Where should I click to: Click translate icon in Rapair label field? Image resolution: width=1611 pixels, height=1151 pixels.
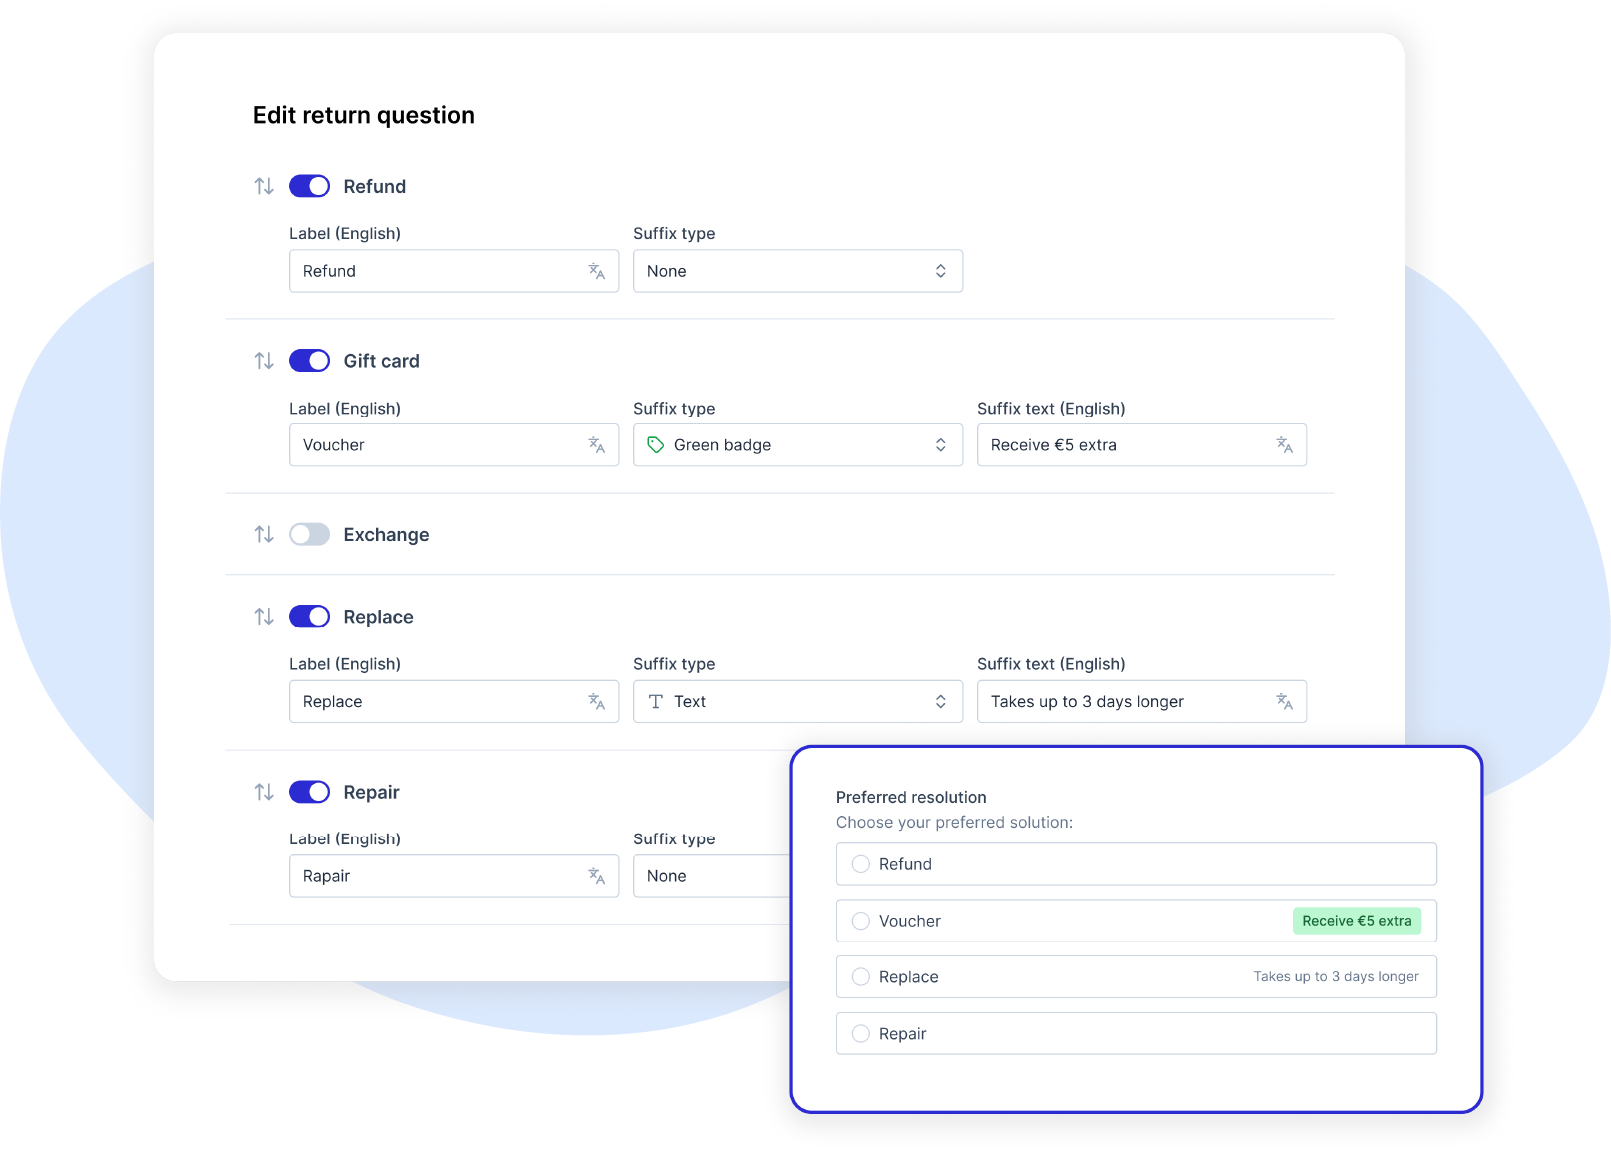click(597, 876)
